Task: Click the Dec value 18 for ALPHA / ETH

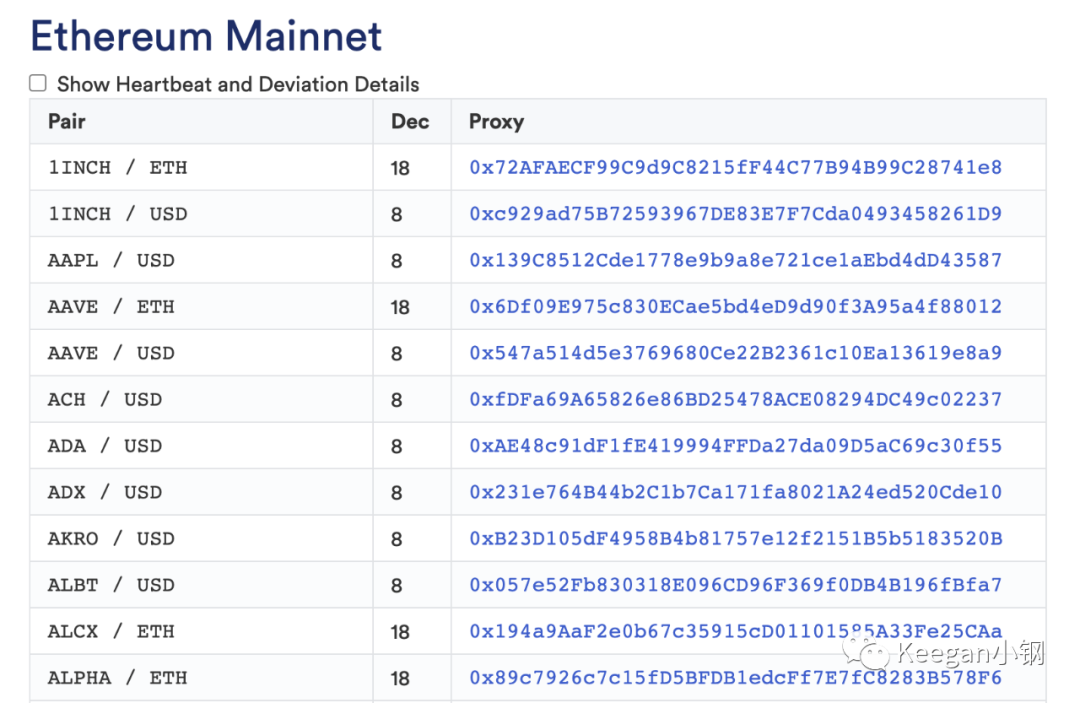Action: (400, 678)
